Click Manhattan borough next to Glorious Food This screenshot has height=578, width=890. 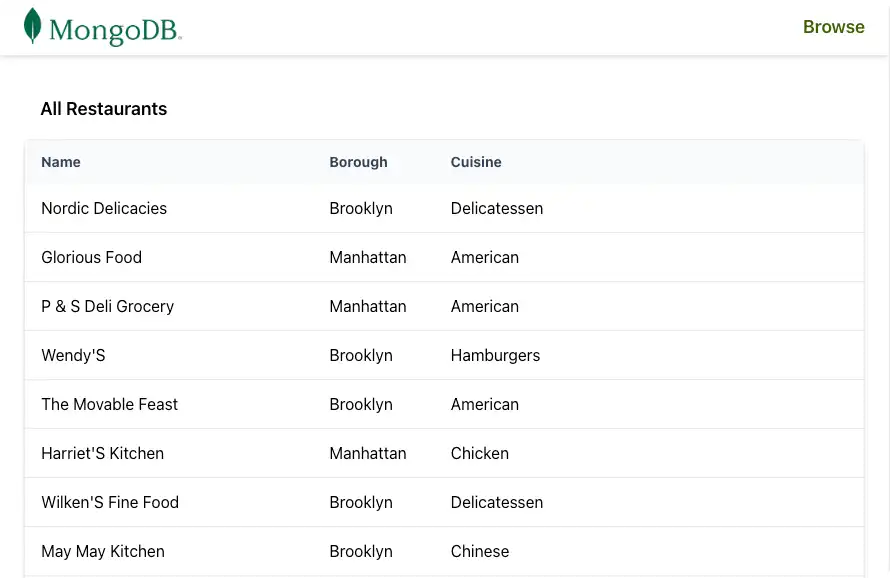(368, 257)
